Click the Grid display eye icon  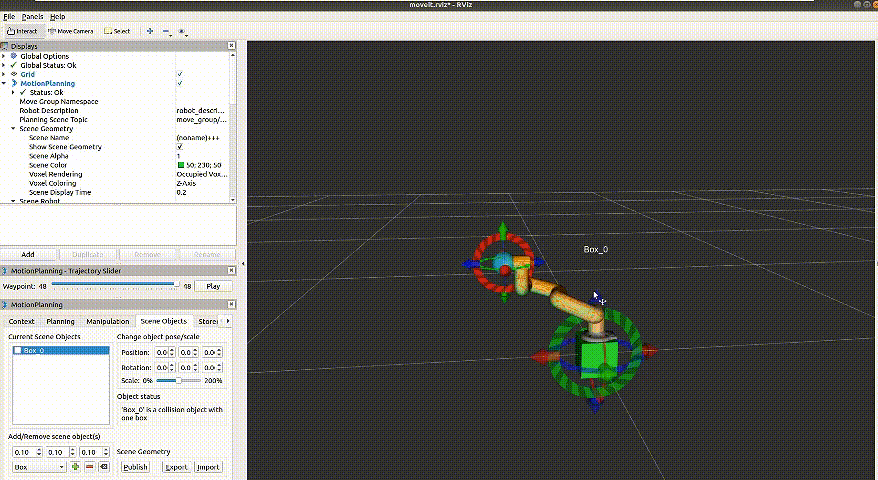(14, 74)
